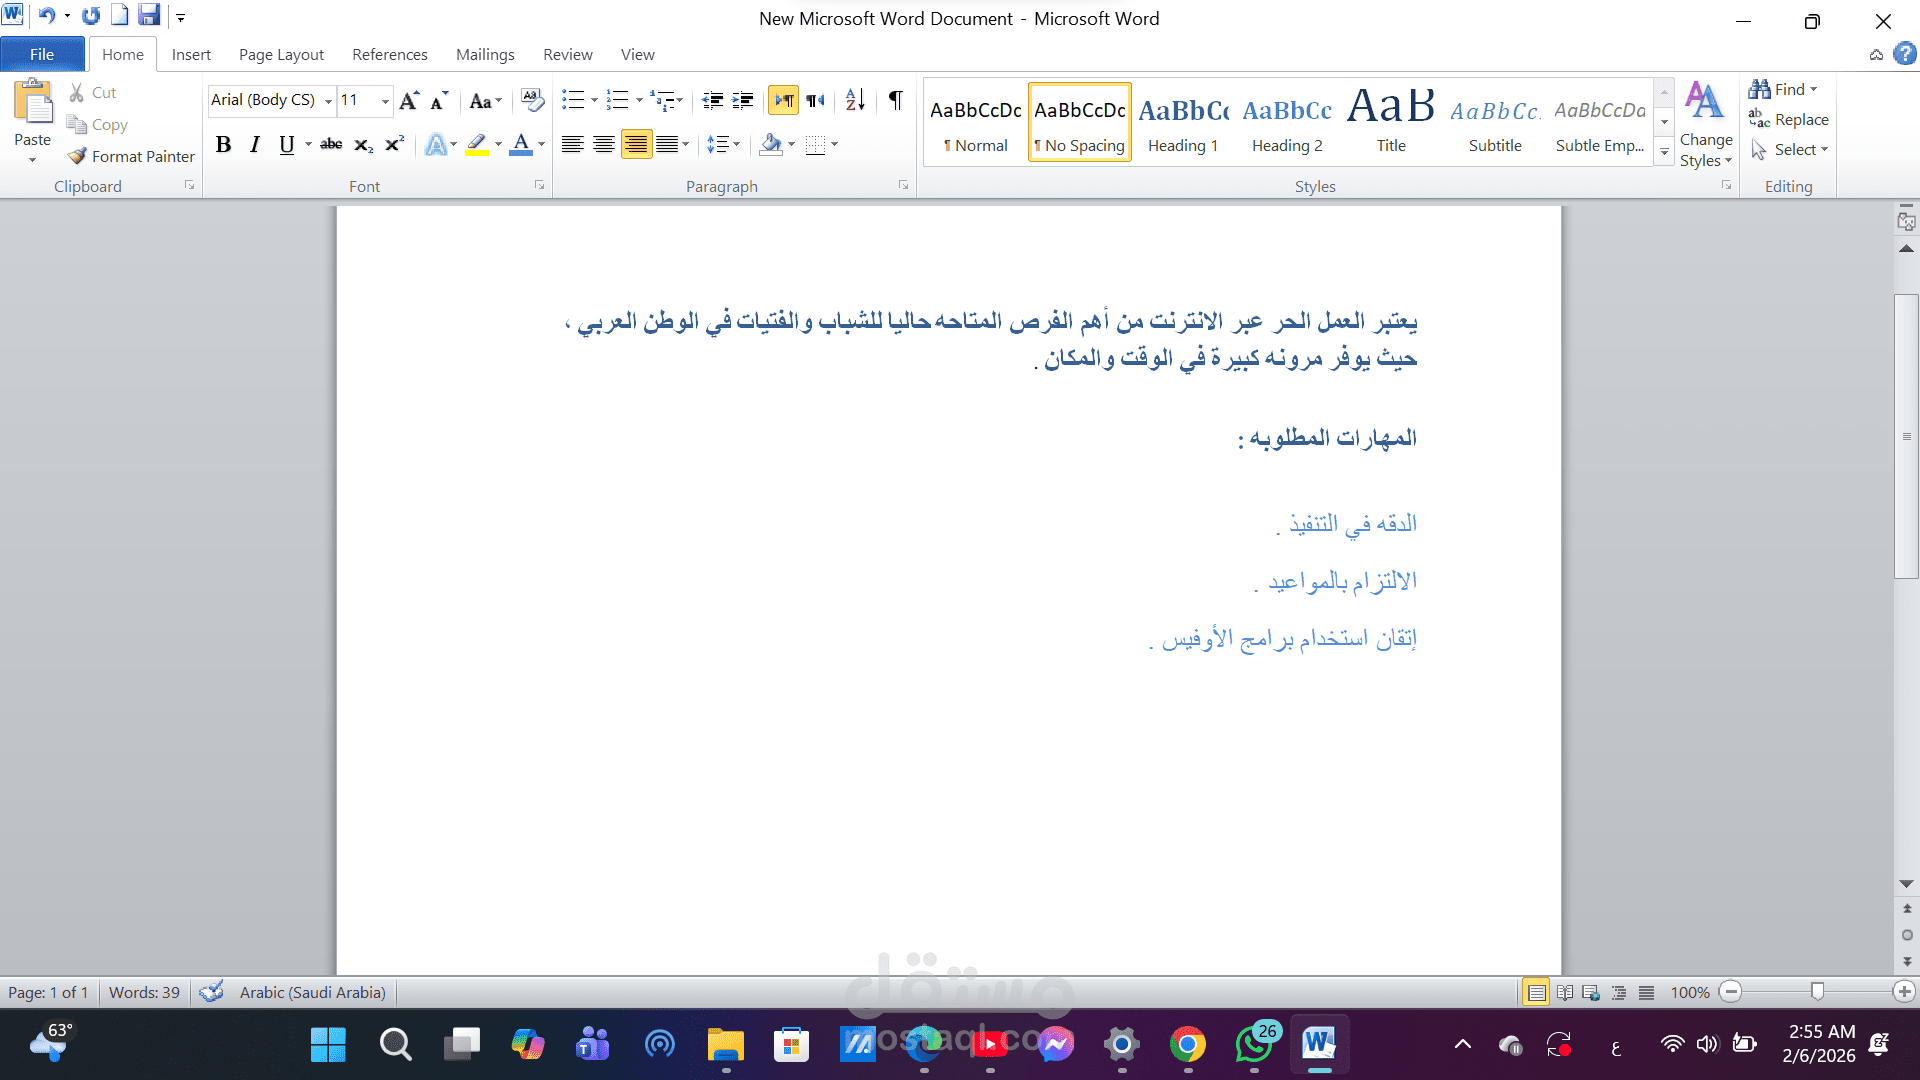Screen dimensions: 1920x1080
Task: Click the Replace icon in Editing
Action: (1760, 119)
